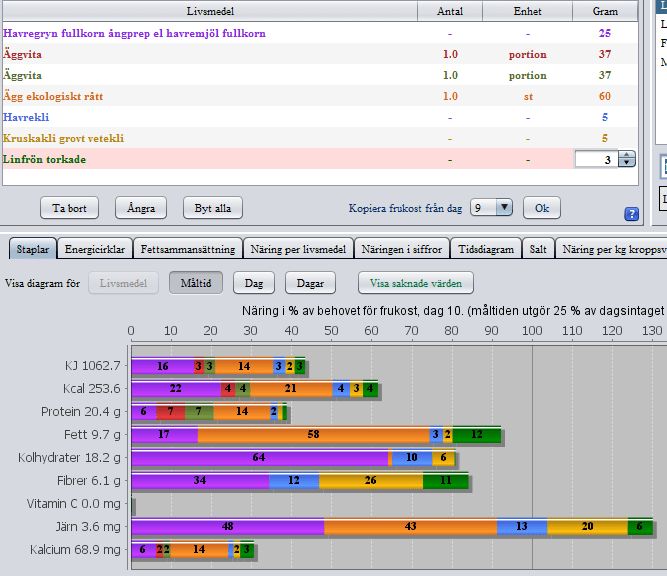The height and width of the screenshot is (576, 667).
Task: Switch diagram view to Dag
Action: tap(254, 283)
